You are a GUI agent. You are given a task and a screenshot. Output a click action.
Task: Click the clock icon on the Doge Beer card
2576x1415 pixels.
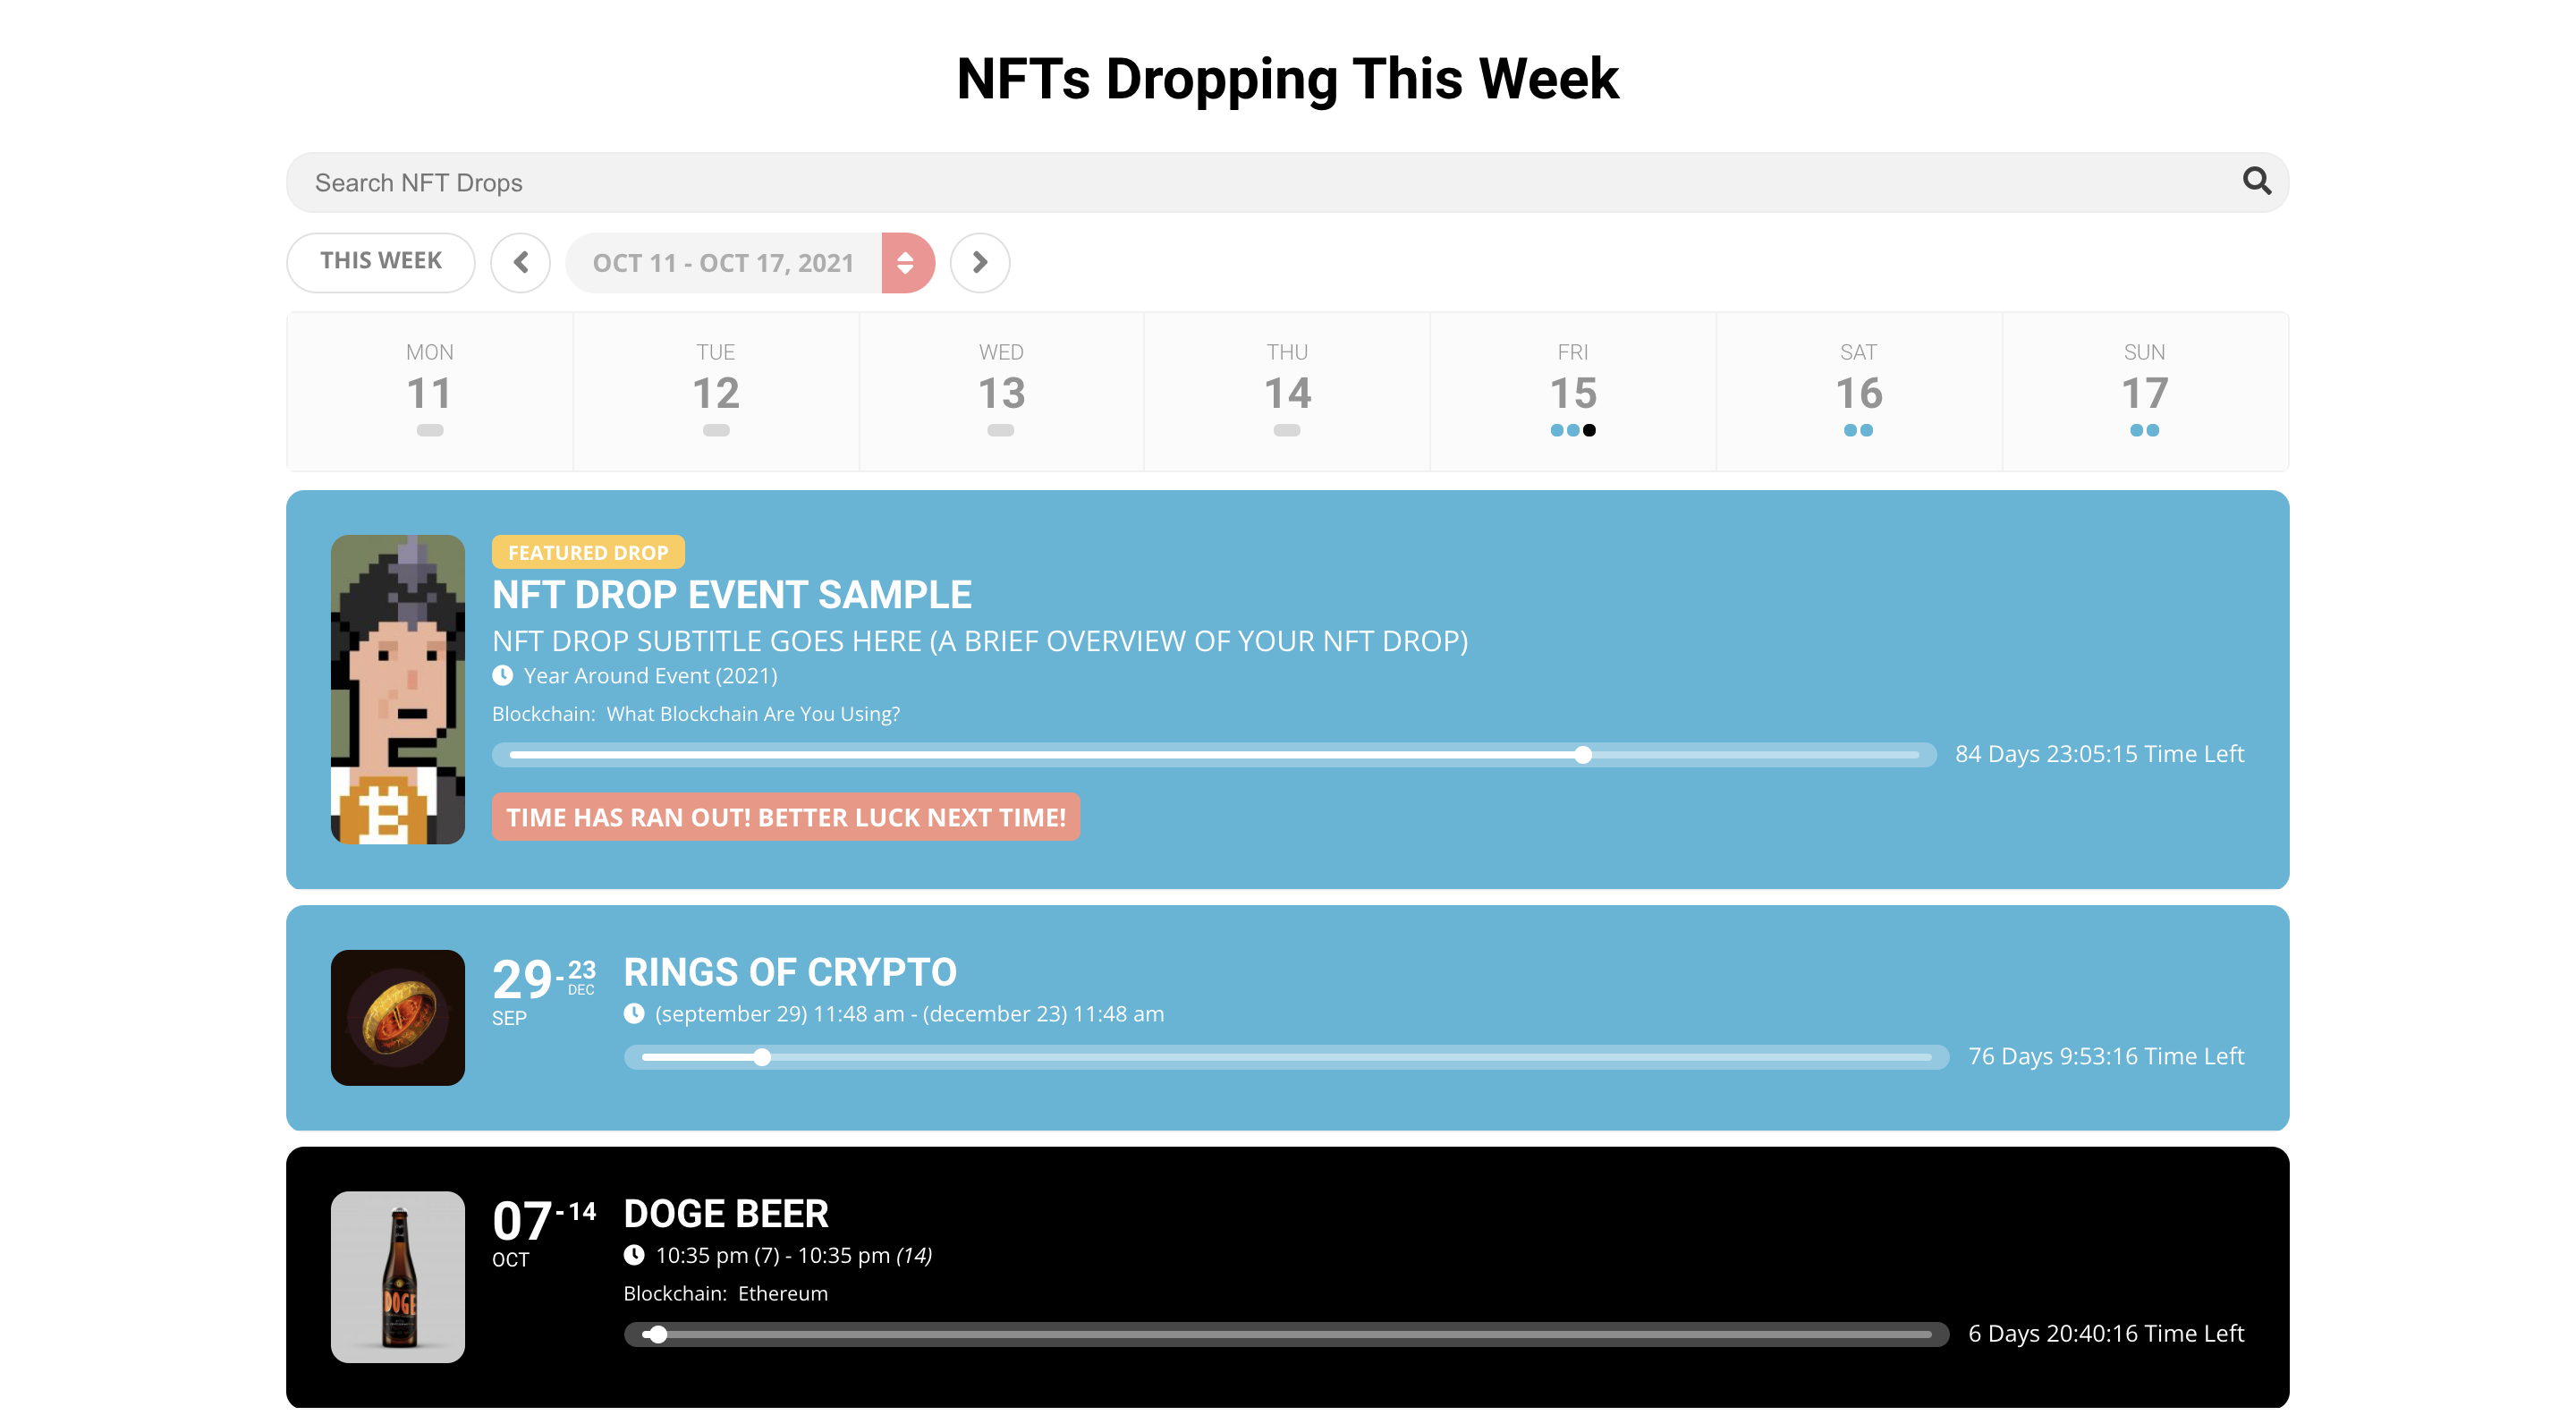(635, 1255)
